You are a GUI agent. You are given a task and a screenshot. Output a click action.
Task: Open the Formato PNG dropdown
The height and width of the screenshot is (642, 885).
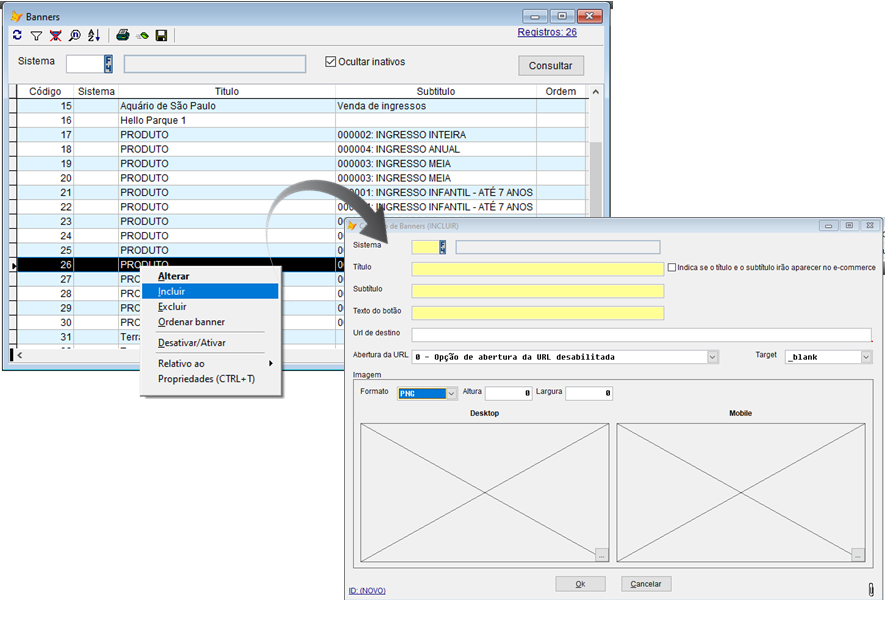451,394
